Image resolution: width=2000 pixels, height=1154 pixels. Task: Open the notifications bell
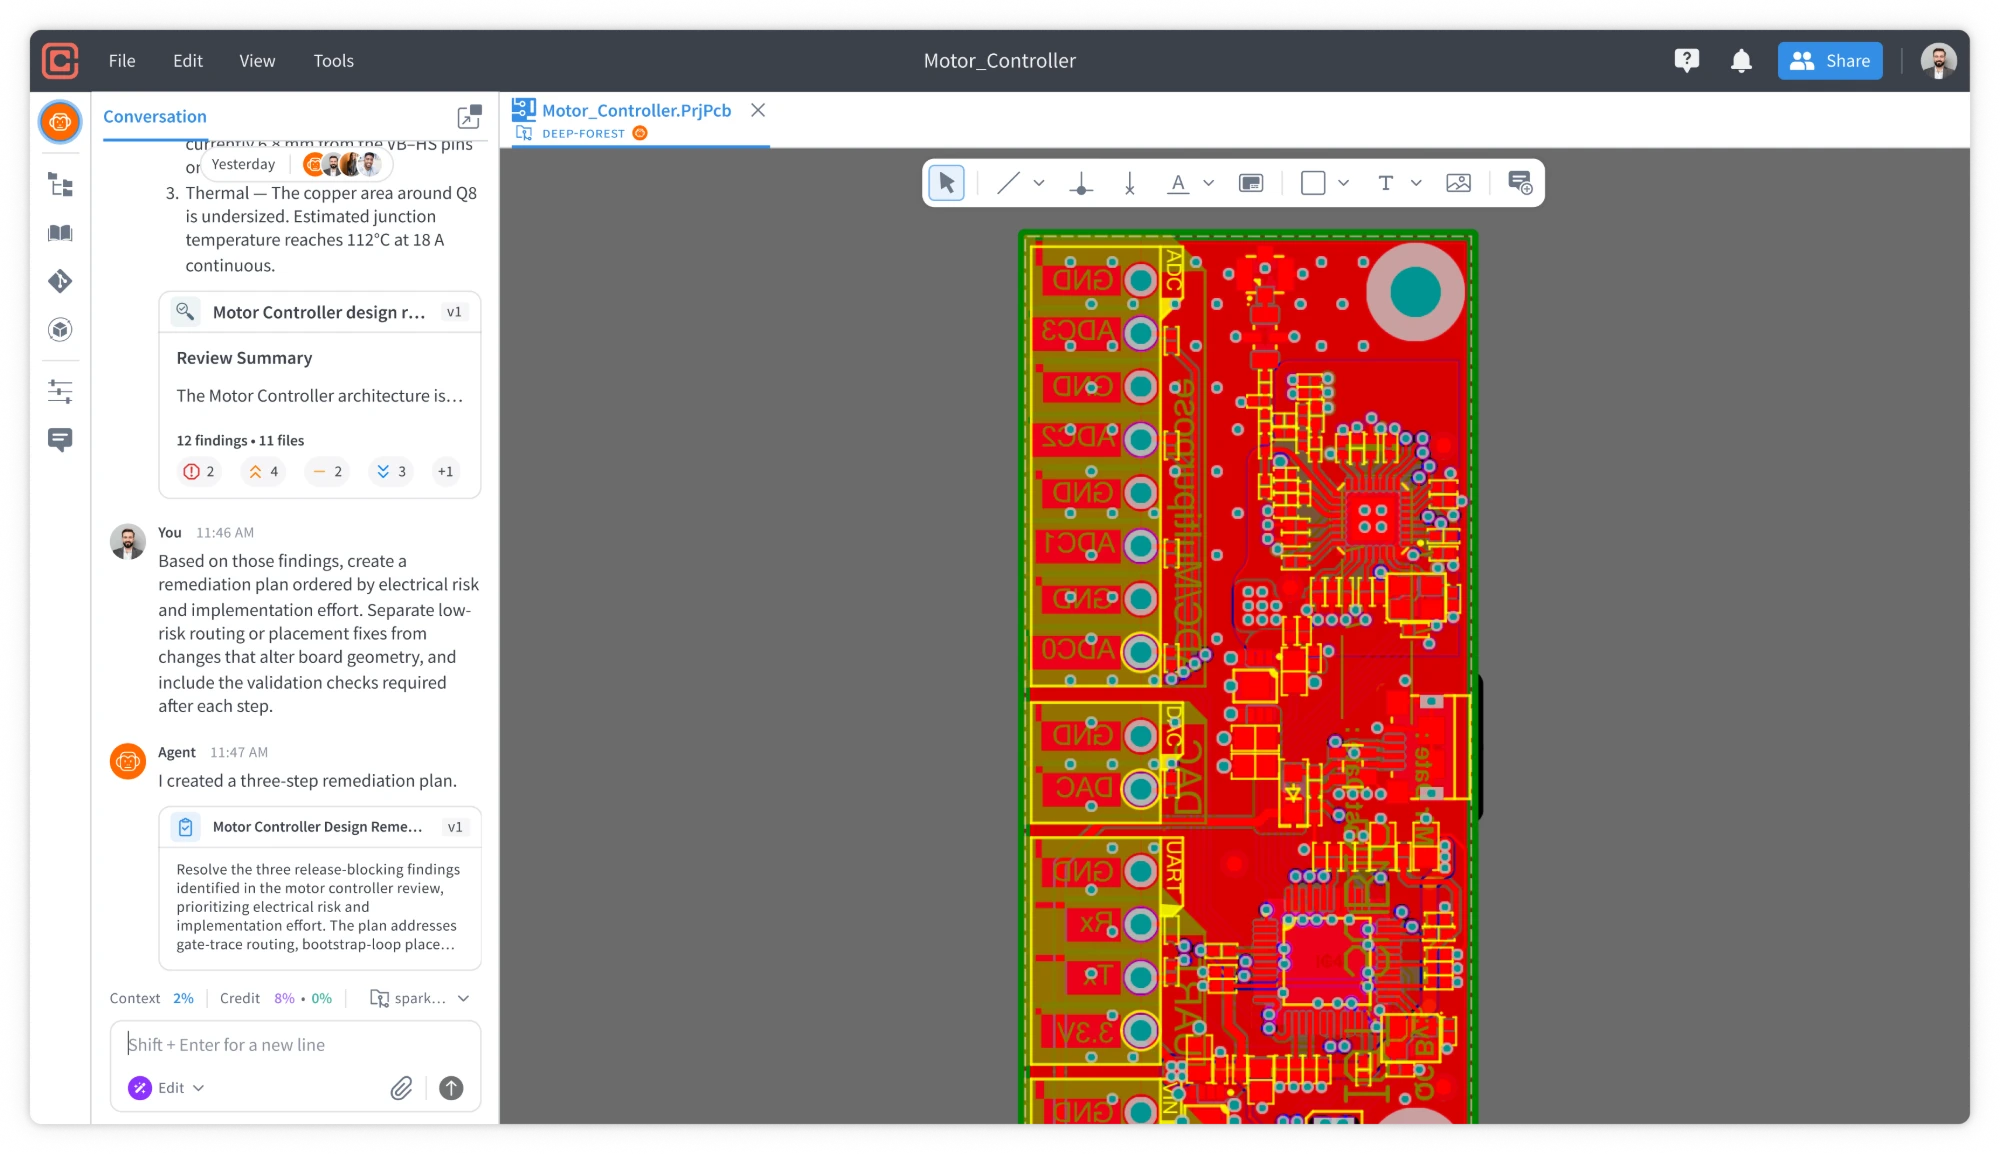[1741, 61]
